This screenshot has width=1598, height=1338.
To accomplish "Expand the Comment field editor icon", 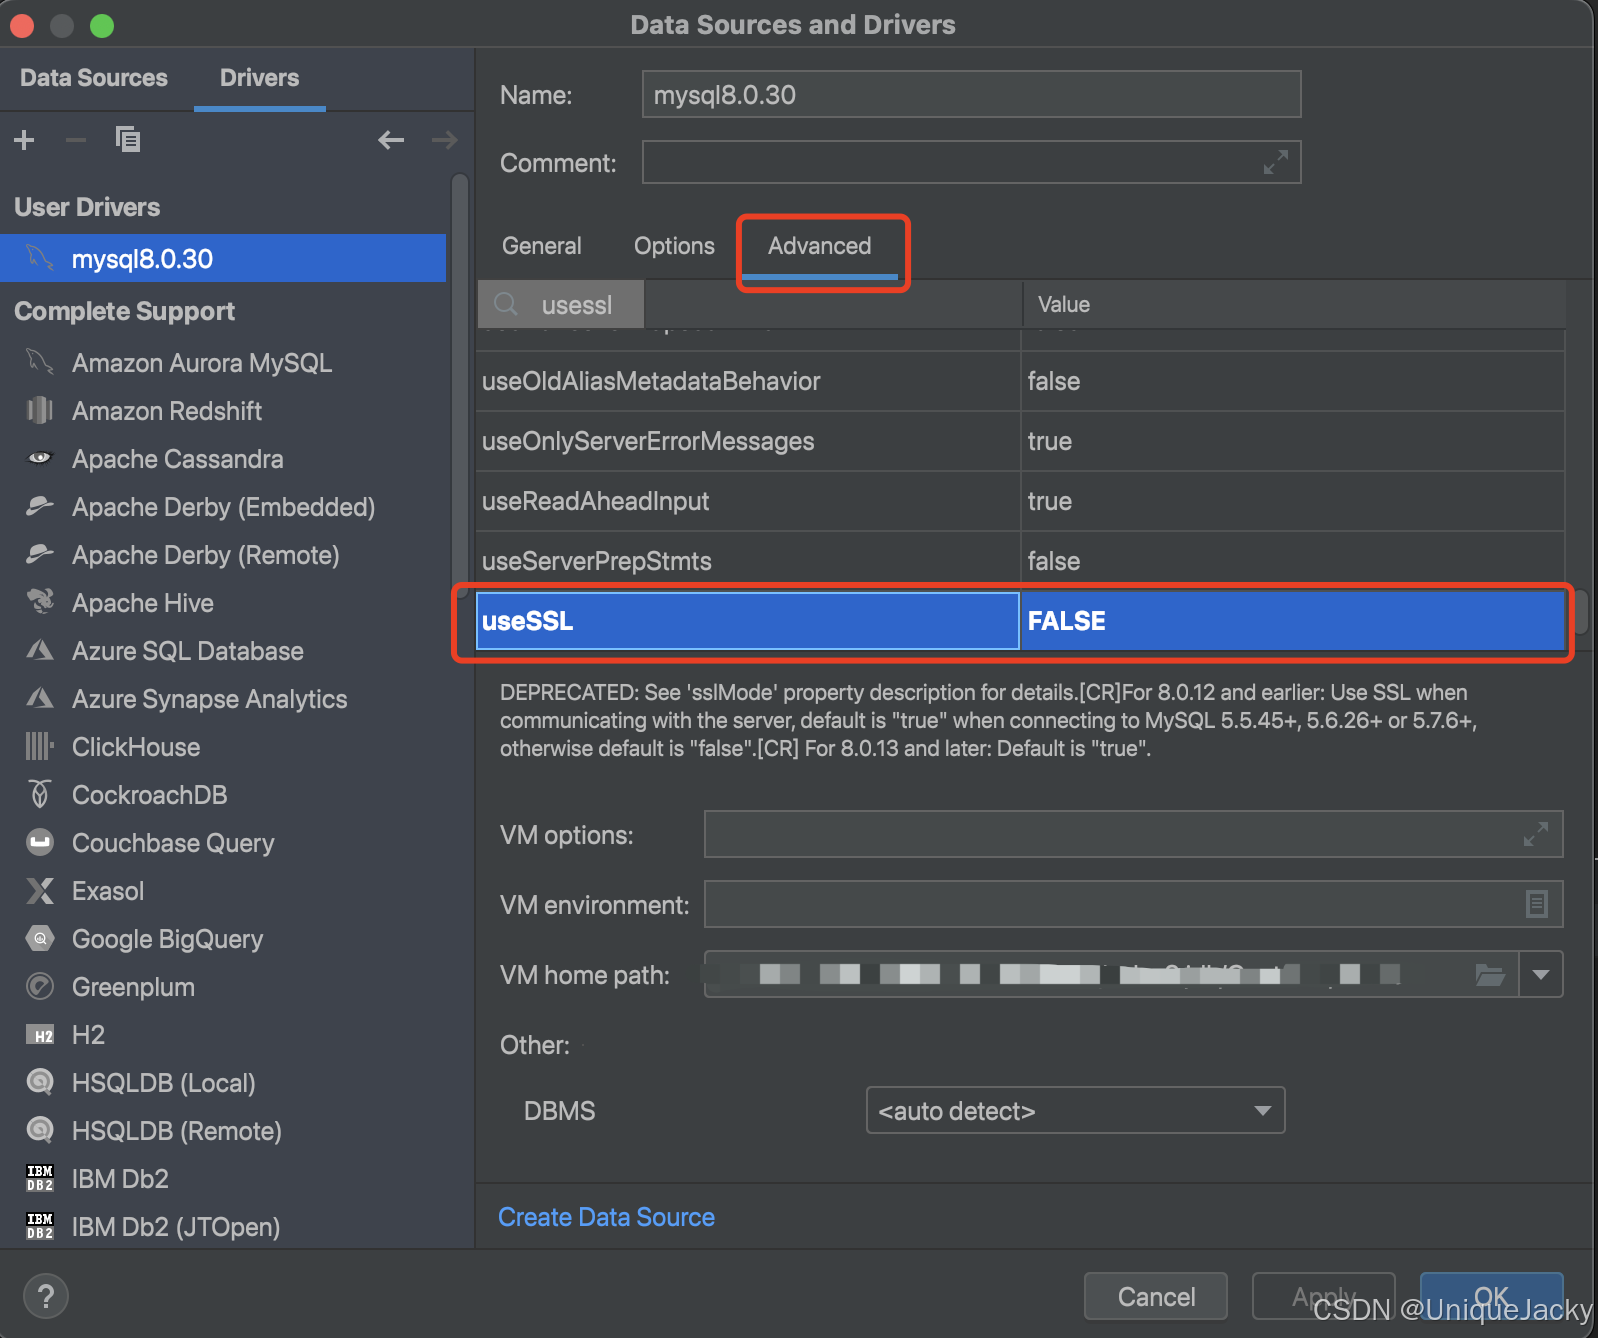I will coord(1276,162).
